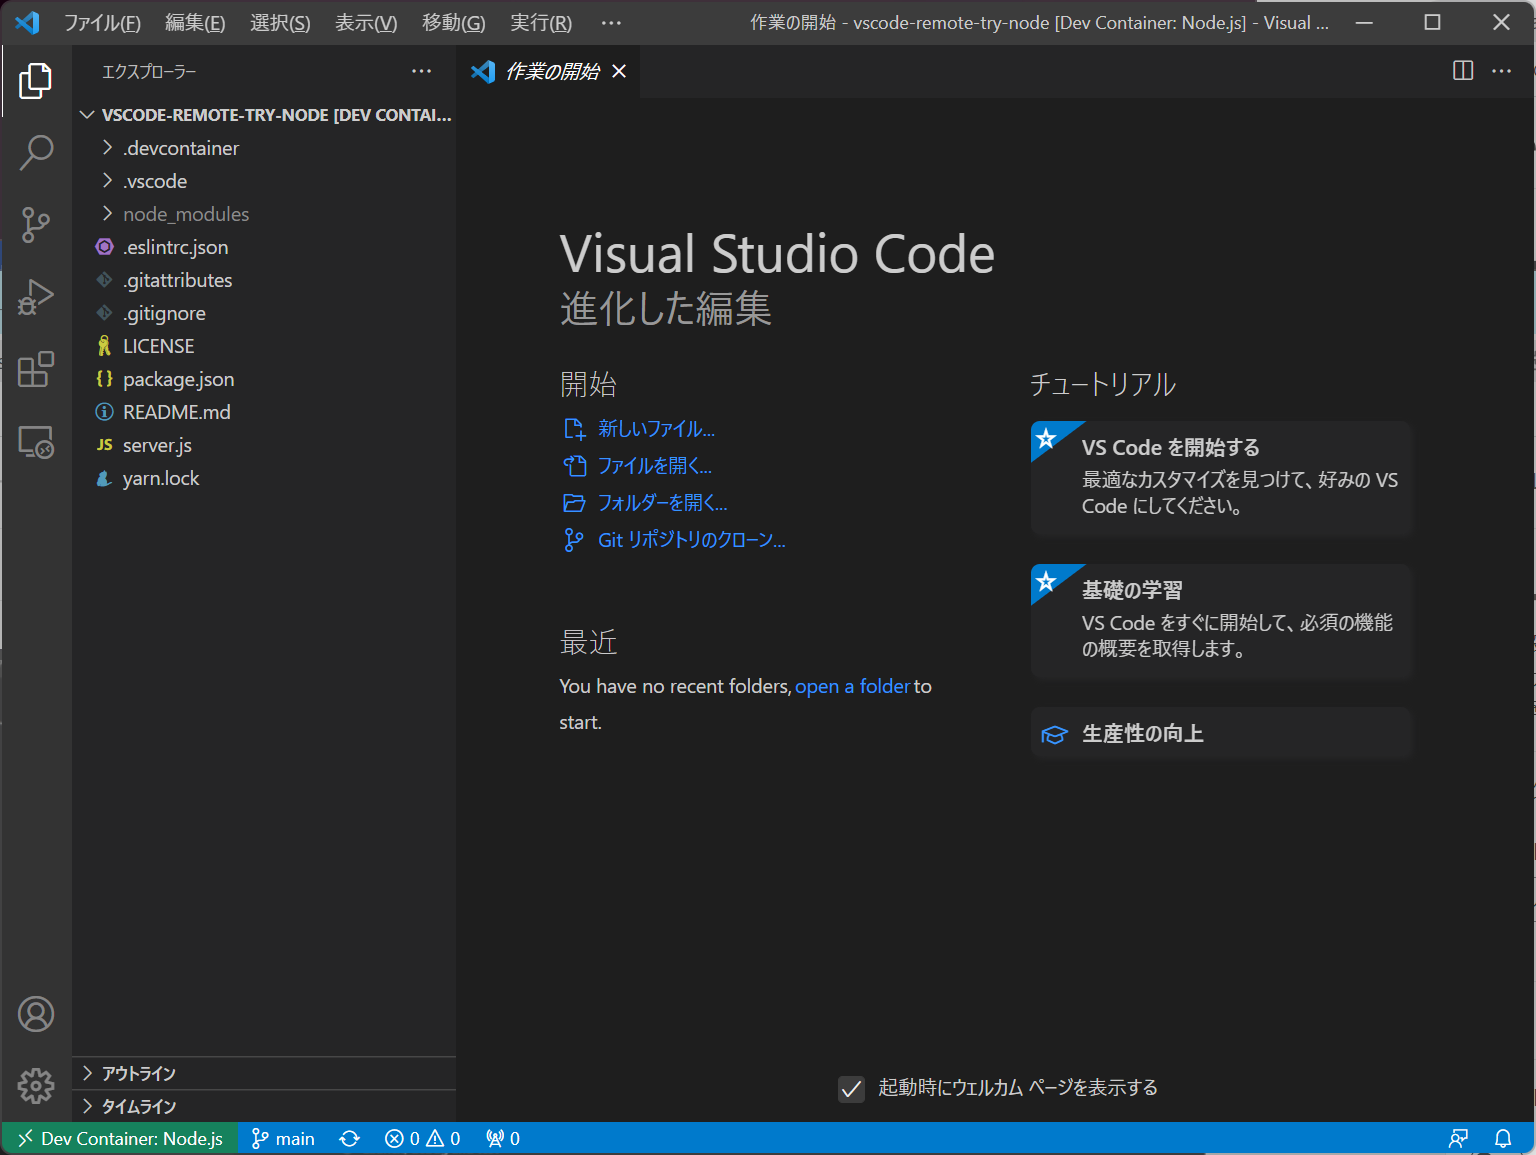Image resolution: width=1536 pixels, height=1155 pixels.
Task: Open the Explorer view in activity bar
Action: click(x=36, y=81)
